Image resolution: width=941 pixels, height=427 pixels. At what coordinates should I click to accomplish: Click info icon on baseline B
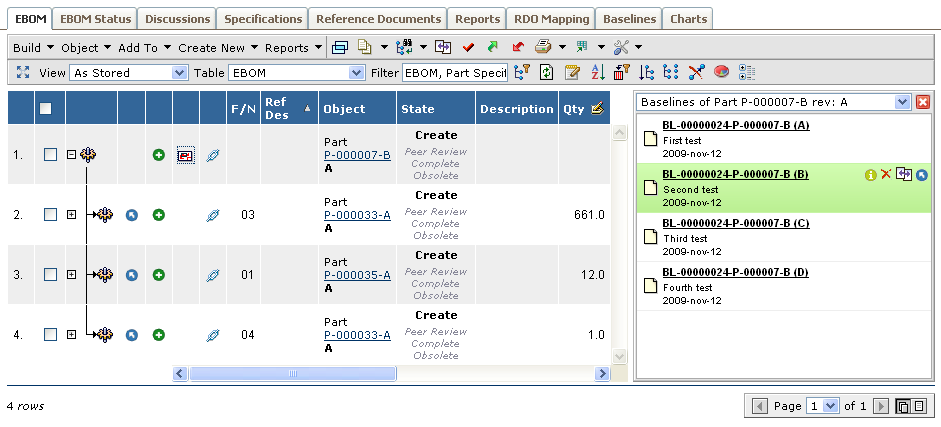click(x=870, y=175)
